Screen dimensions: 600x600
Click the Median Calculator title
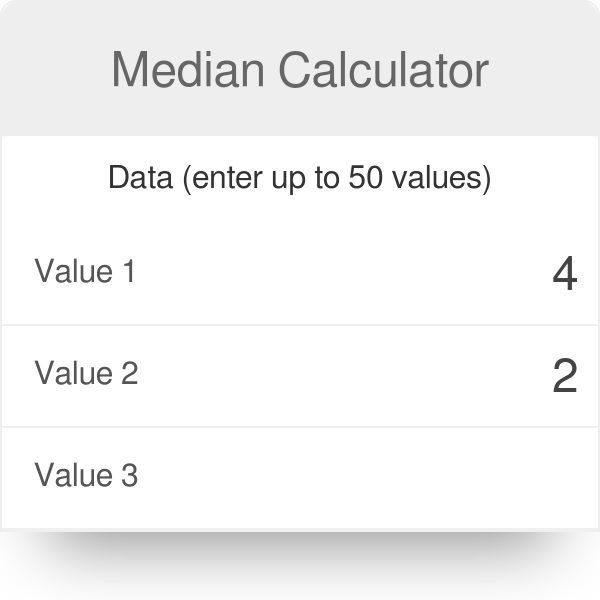[x=300, y=70]
